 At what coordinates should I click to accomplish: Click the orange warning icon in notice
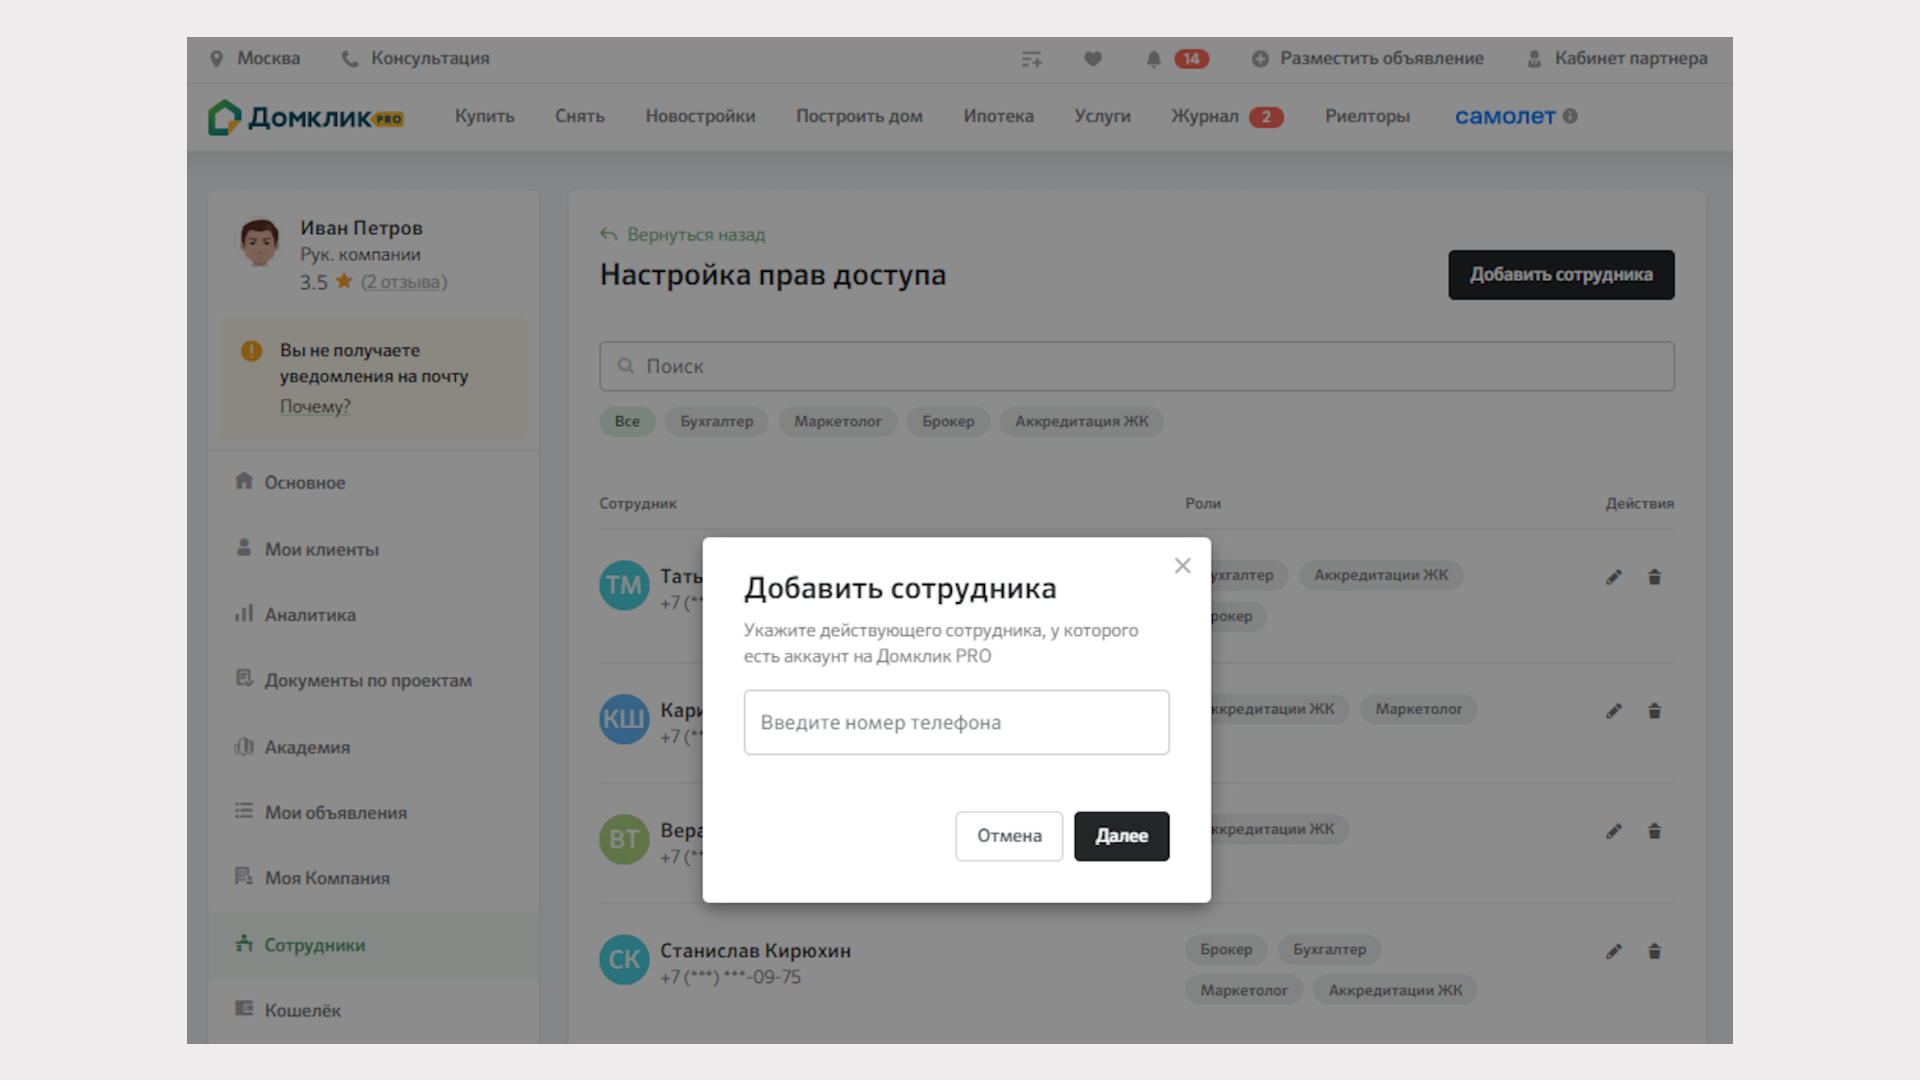tap(251, 351)
